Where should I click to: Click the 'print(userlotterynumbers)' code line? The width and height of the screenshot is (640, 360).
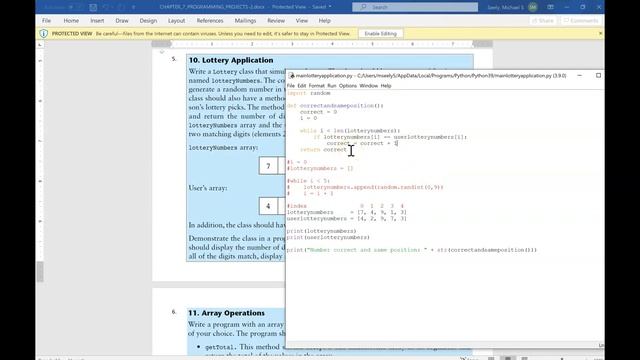pyautogui.click(x=328, y=237)
